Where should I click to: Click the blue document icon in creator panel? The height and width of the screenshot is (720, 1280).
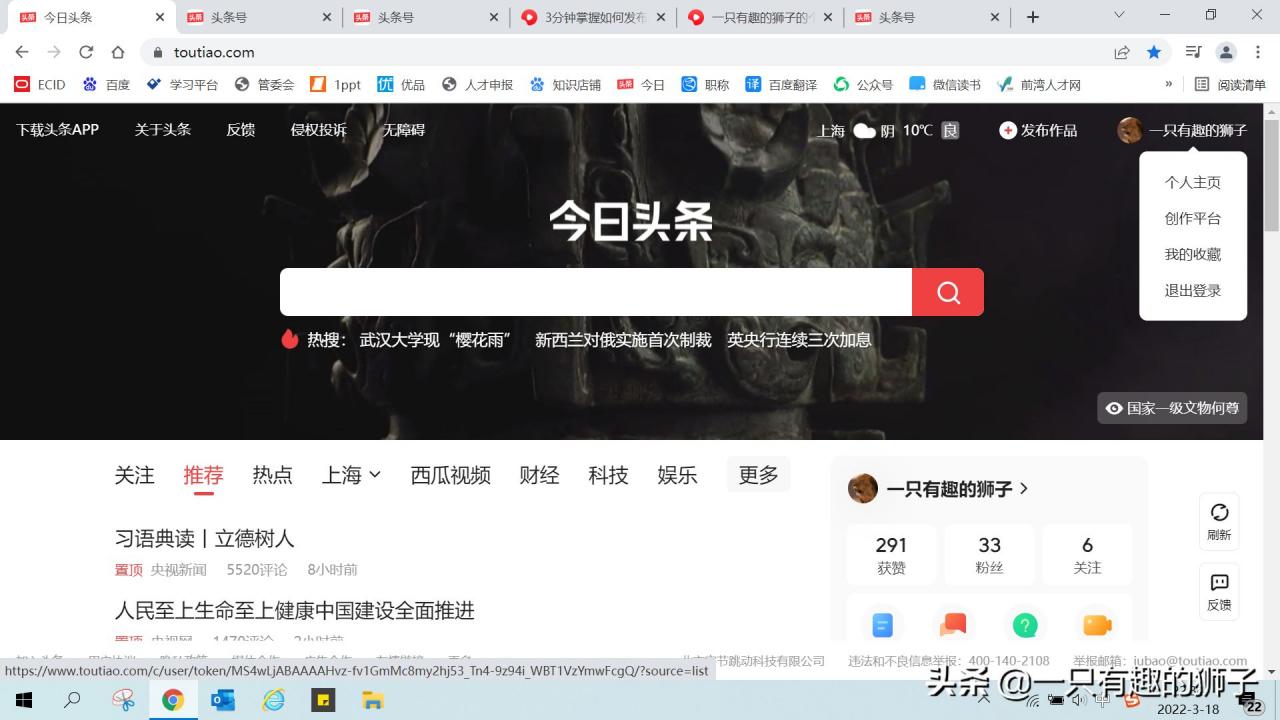(882, 626)
